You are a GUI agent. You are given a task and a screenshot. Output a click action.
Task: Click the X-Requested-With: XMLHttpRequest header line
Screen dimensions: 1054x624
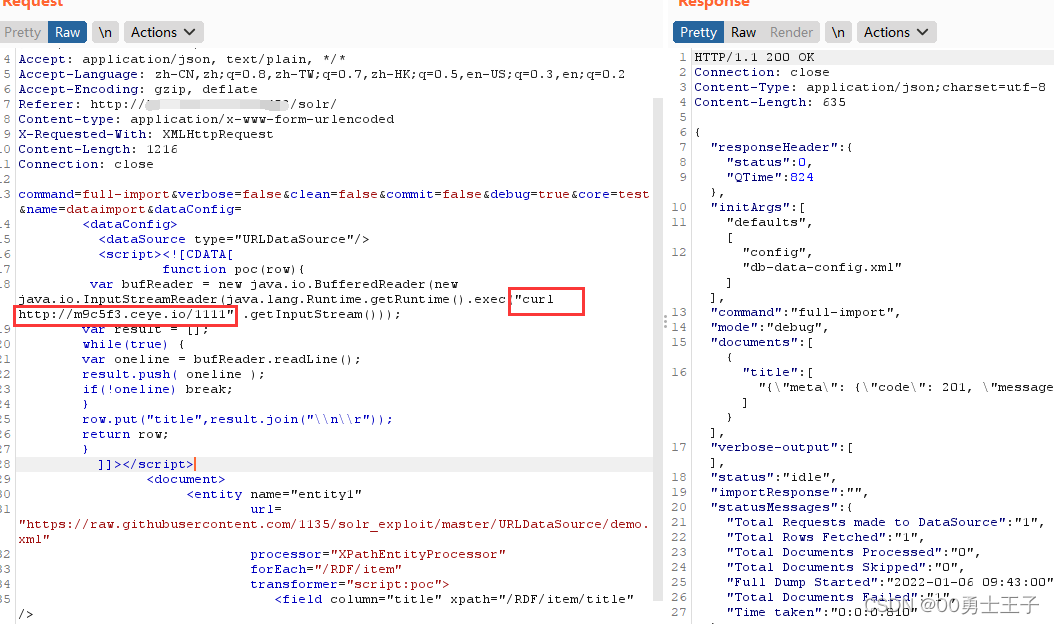[146, 134]
